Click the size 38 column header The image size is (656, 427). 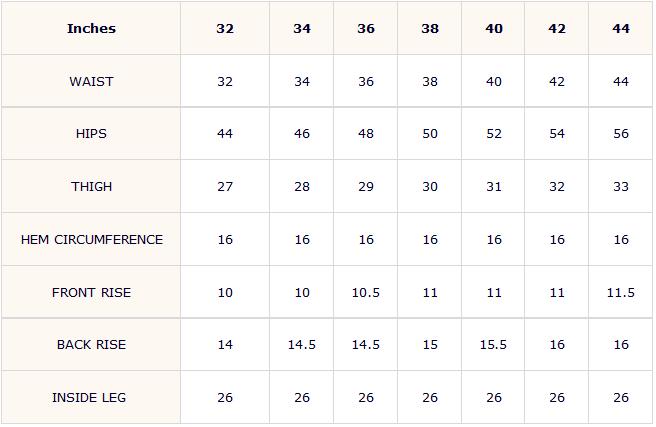pos(430,28)
